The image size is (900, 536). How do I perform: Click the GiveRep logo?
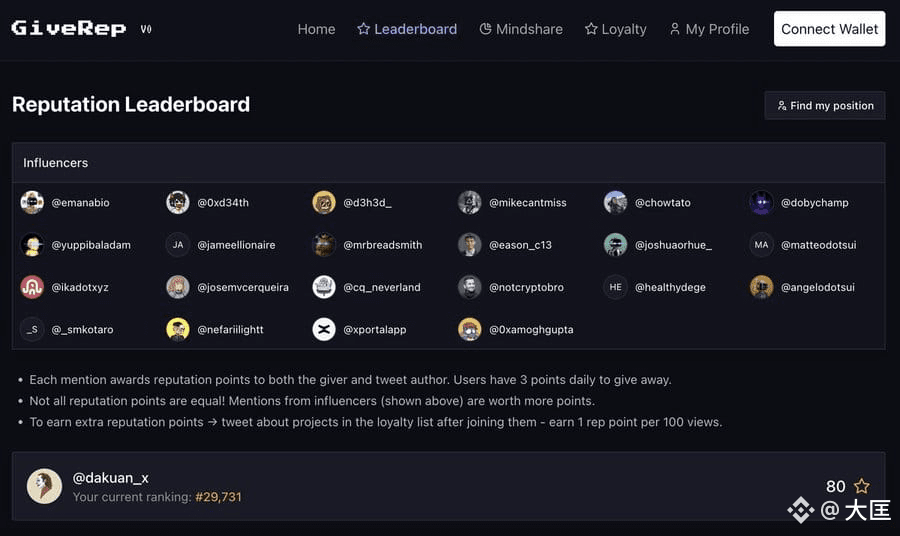point(69,29)
